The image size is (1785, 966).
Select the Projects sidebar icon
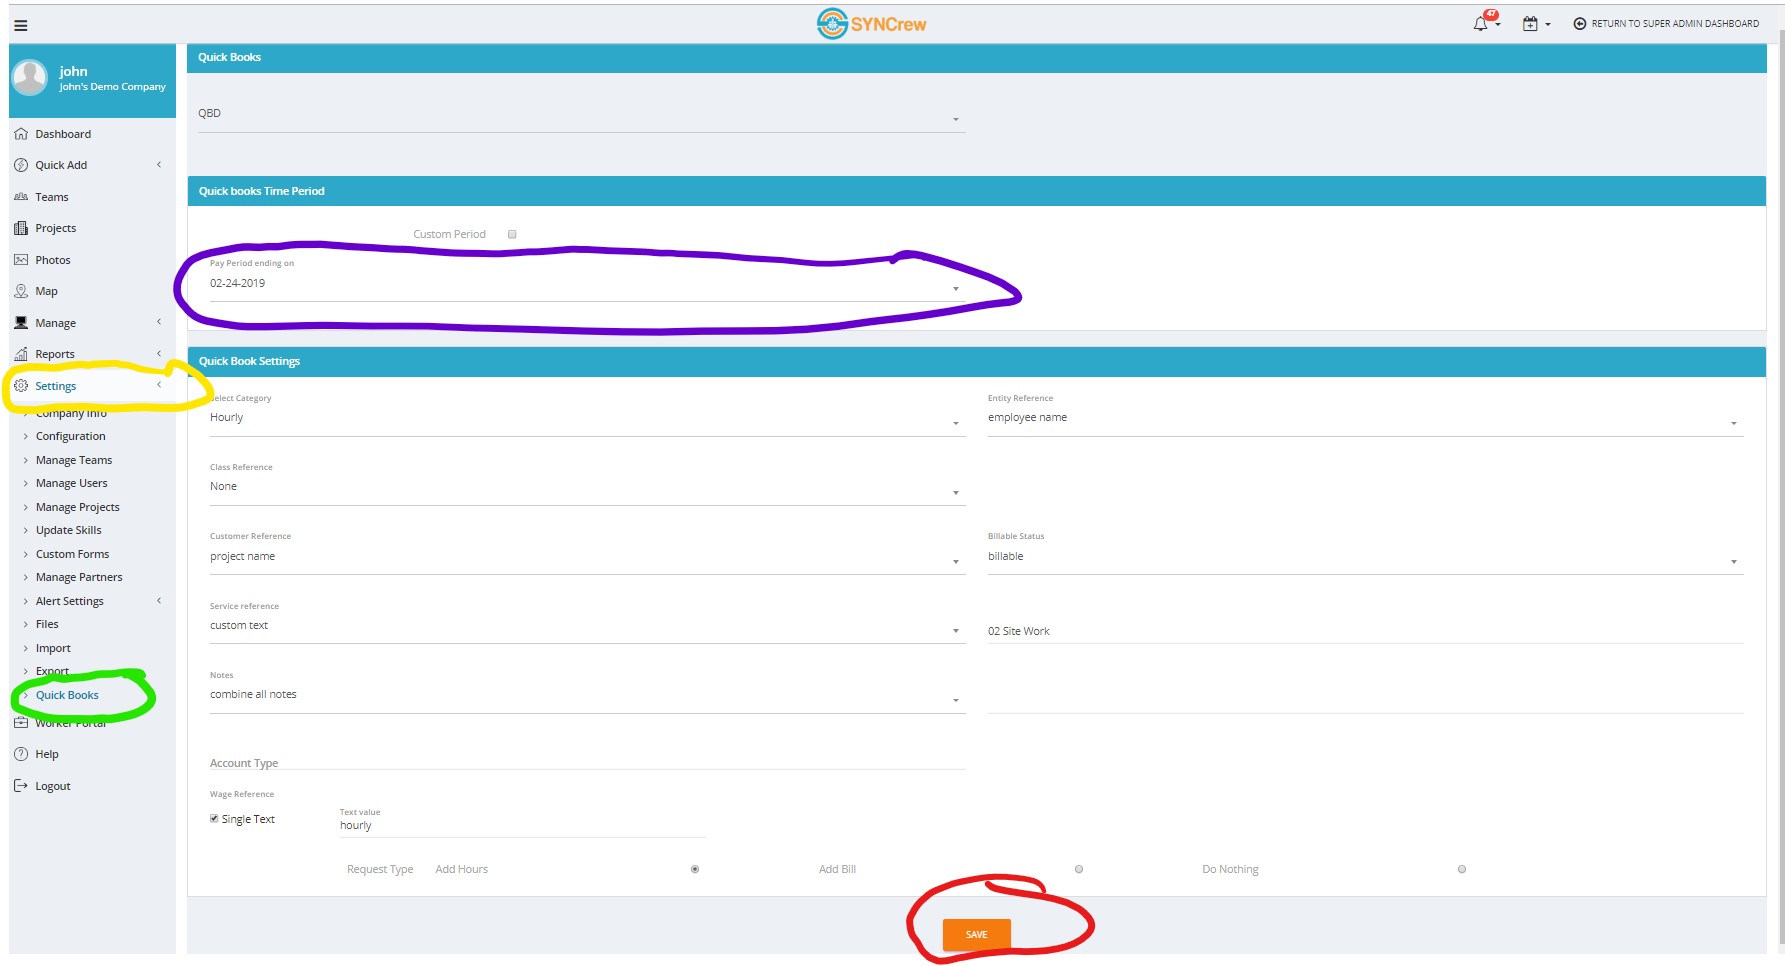(22, 227)
